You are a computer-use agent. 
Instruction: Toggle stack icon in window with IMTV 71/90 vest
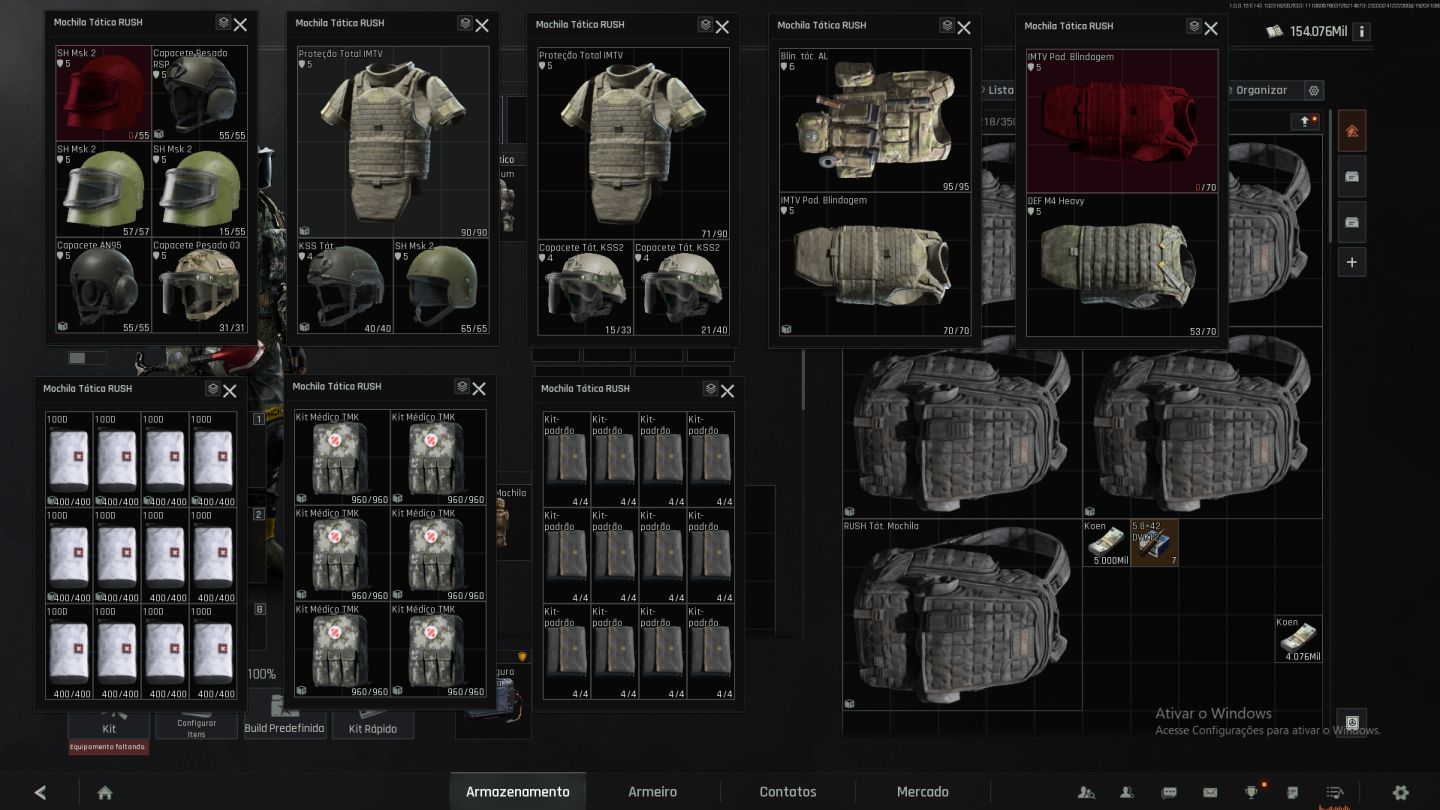coord(705,24)
